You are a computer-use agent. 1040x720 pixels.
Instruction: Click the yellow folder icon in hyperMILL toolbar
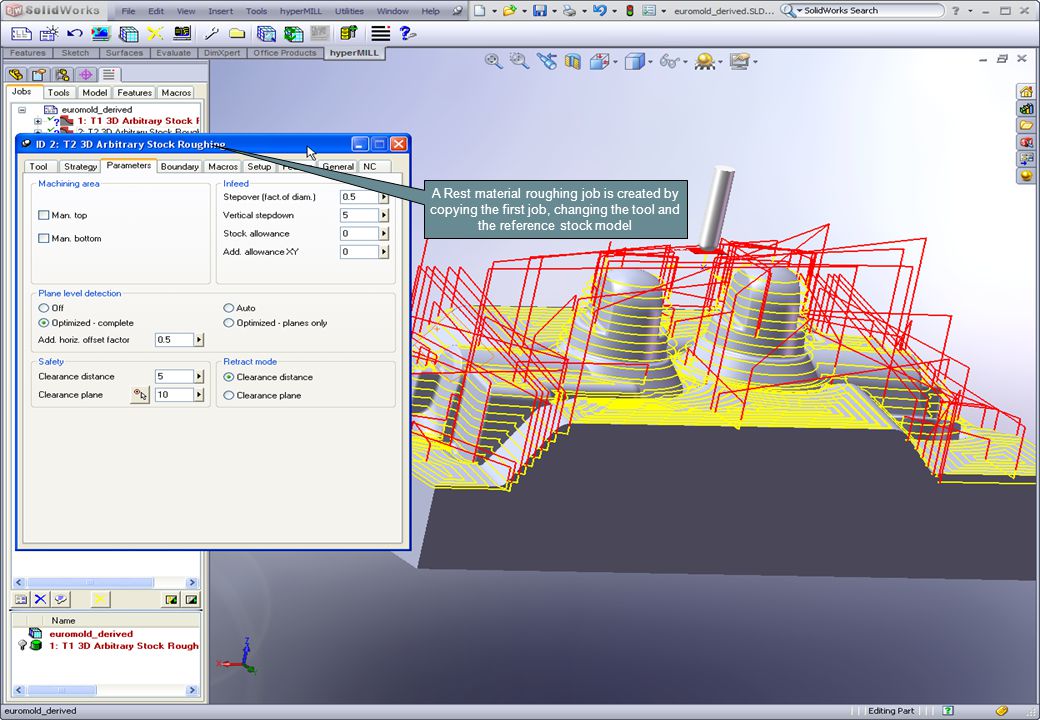236,33
